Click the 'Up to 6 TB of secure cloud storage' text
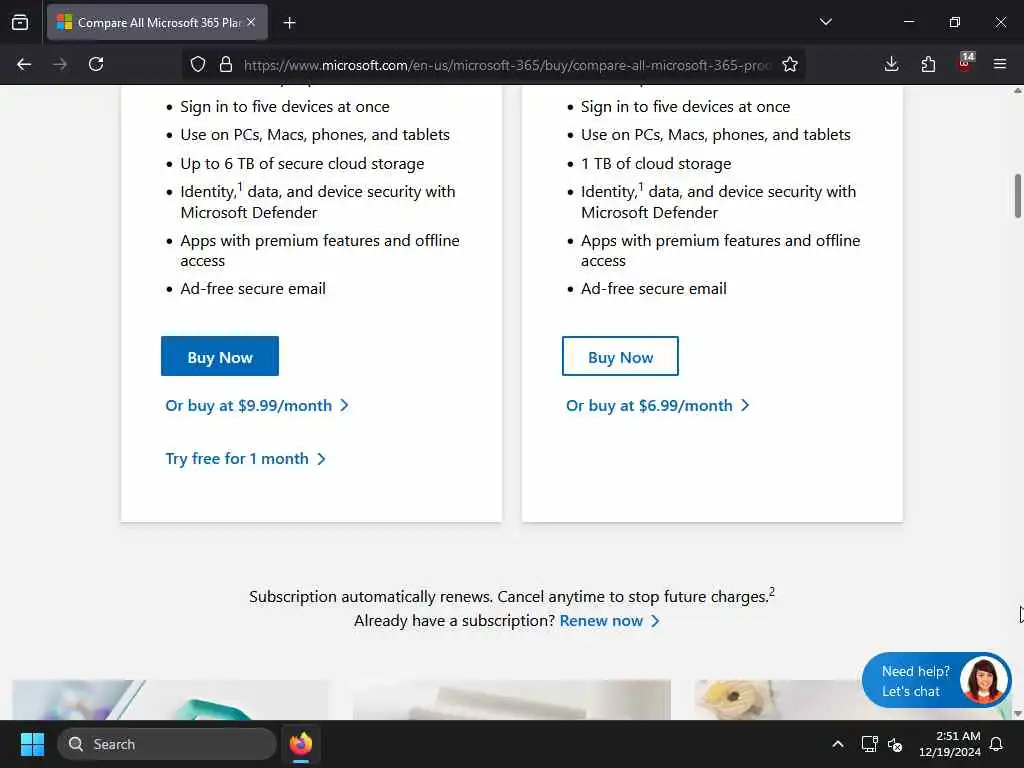Screen dimensions: 1024x768 pyautogui.click(x=302, y=163)
